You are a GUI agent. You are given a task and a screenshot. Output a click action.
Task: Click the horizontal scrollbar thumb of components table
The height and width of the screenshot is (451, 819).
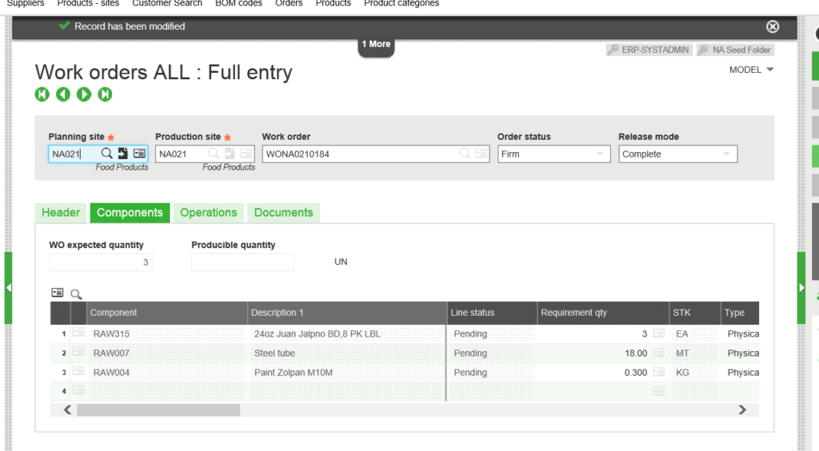pyautogui.click(x=159, y=410)
